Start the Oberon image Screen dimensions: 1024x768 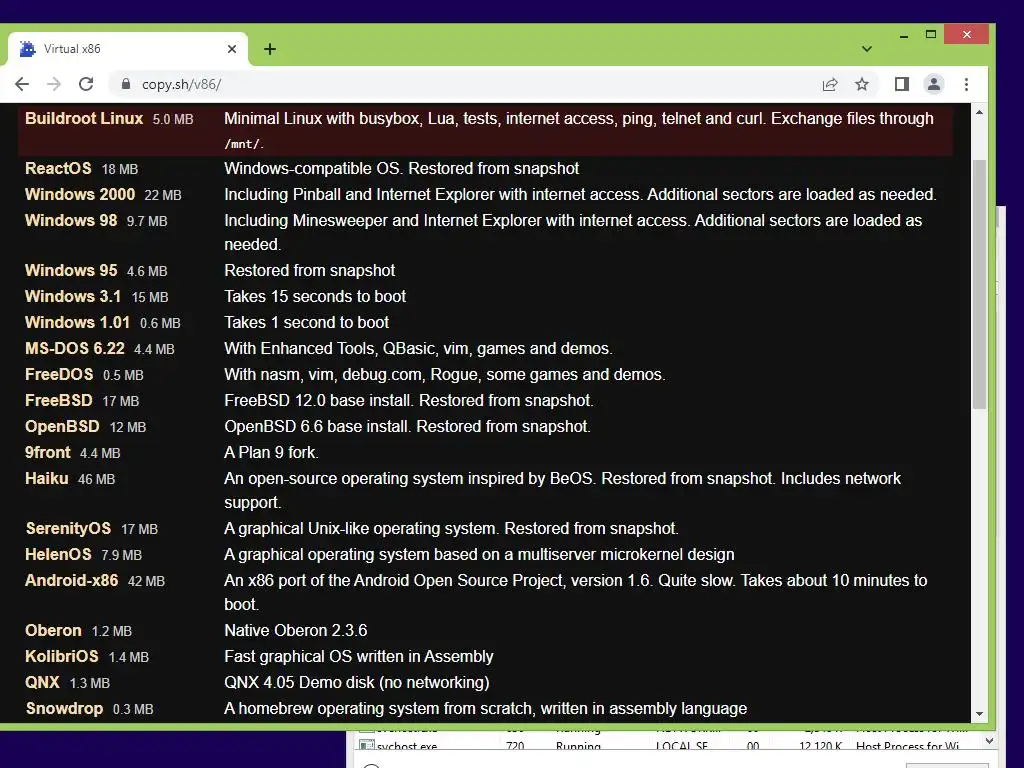tap(54, 631)
